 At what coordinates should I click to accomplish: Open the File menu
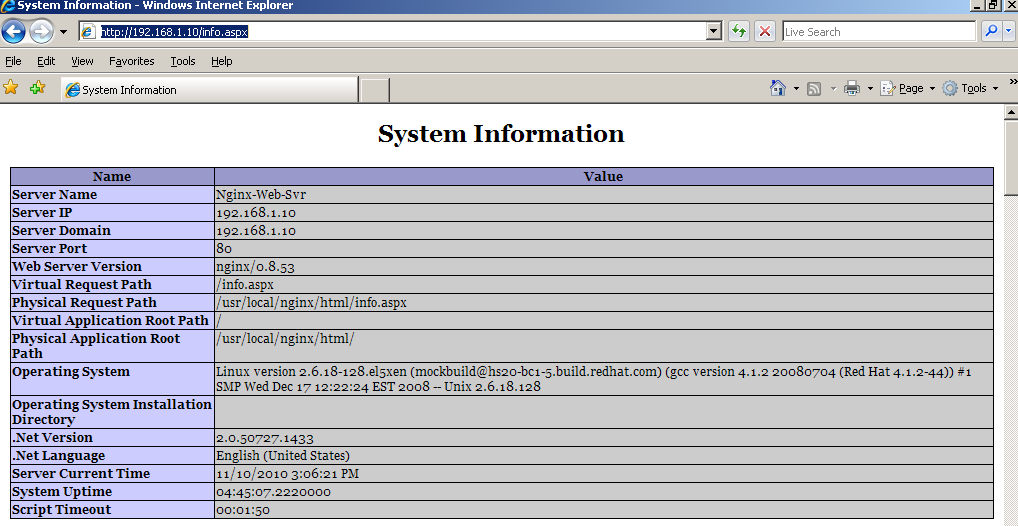pos(13,61)
